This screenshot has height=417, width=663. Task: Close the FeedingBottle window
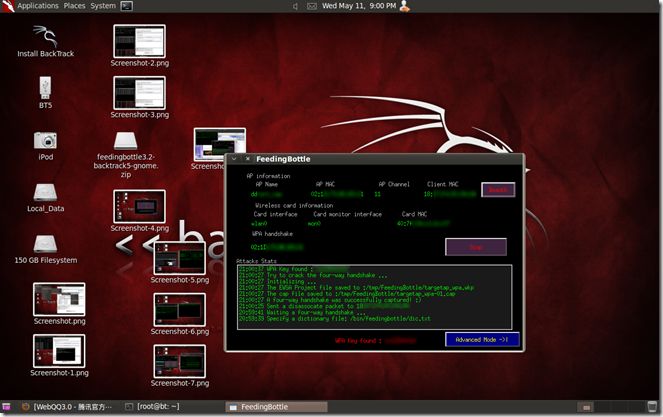tap(247, 159)
